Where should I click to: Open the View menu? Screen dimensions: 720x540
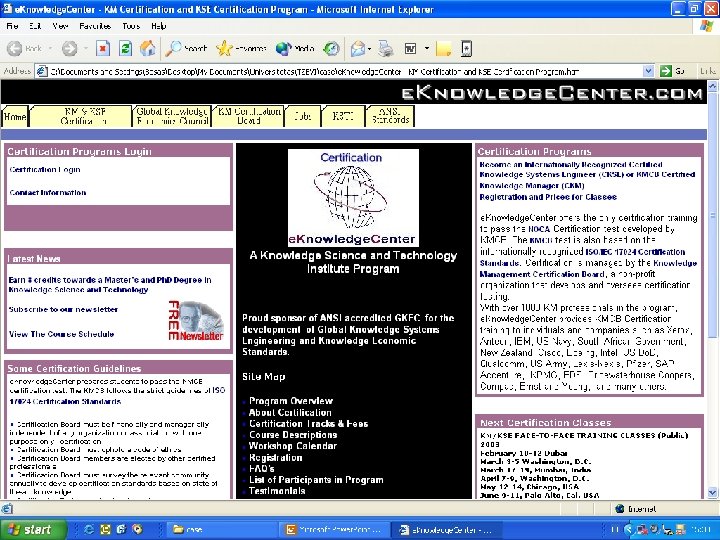click(x=60, y=26)
